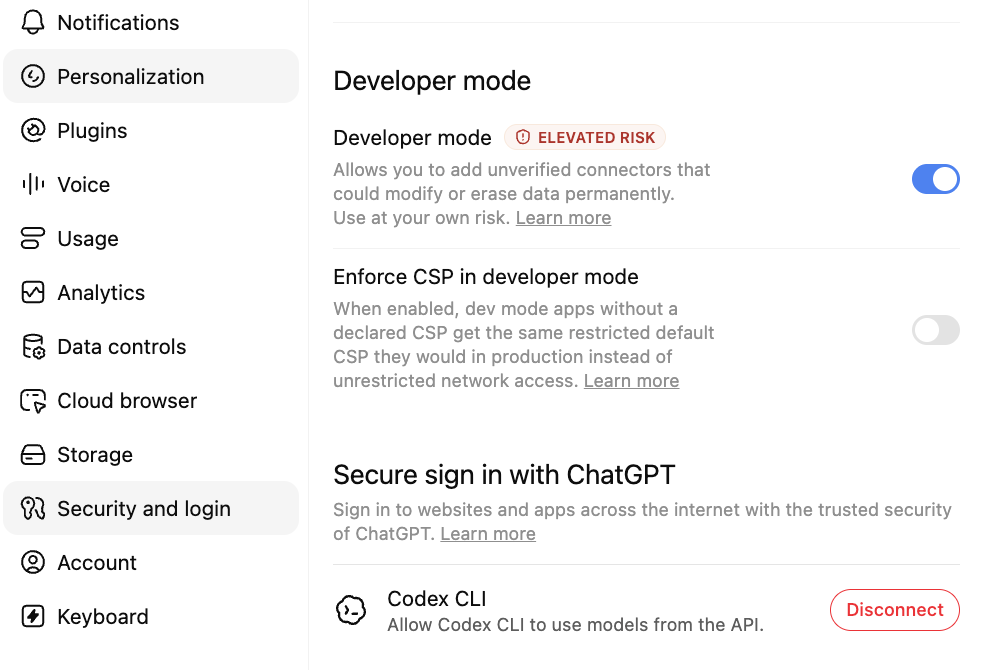Select Security and login section
986x670 pixels.
click(151, 508)
